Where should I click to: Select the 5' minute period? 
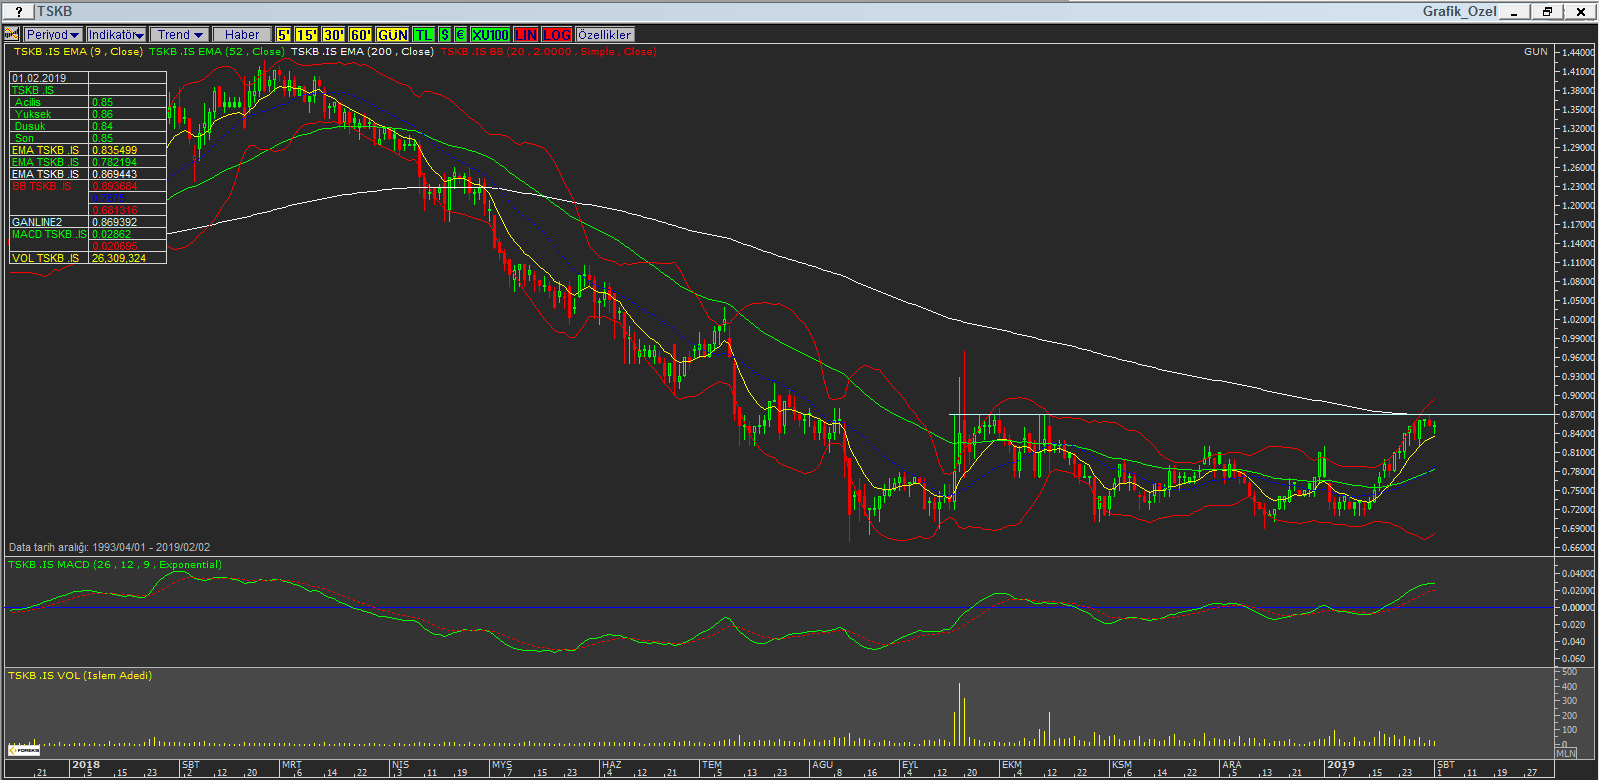[x=284, y=34]
